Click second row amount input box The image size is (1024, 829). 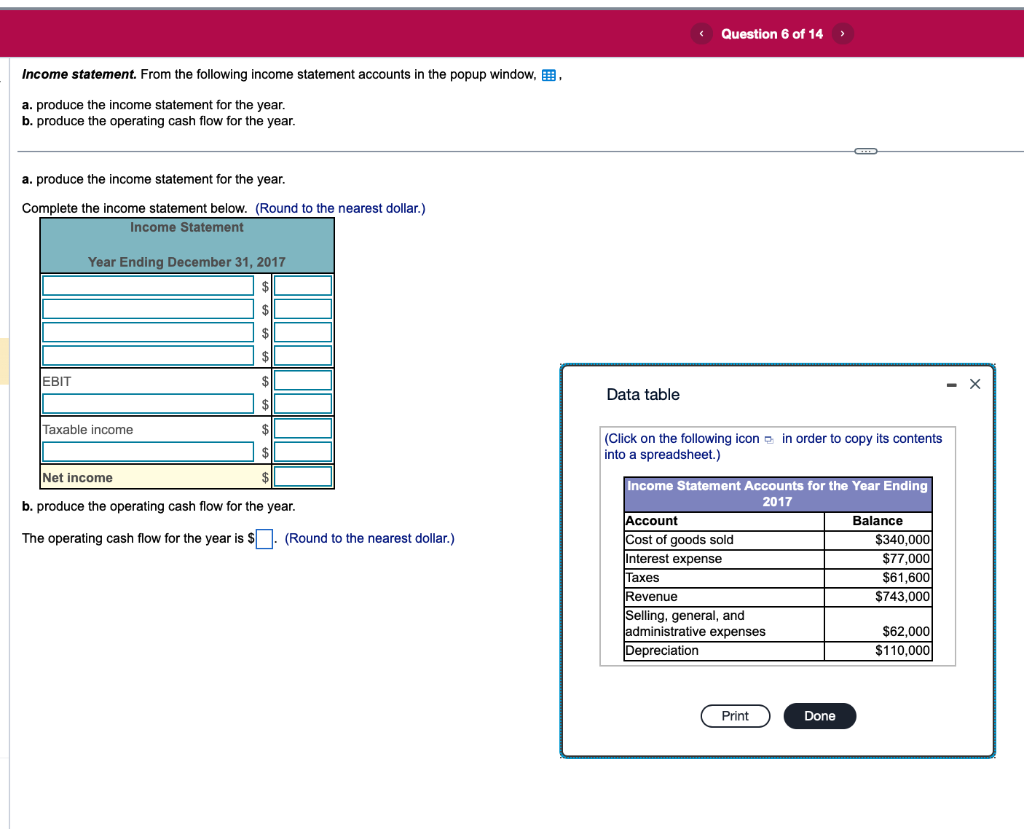303,309
